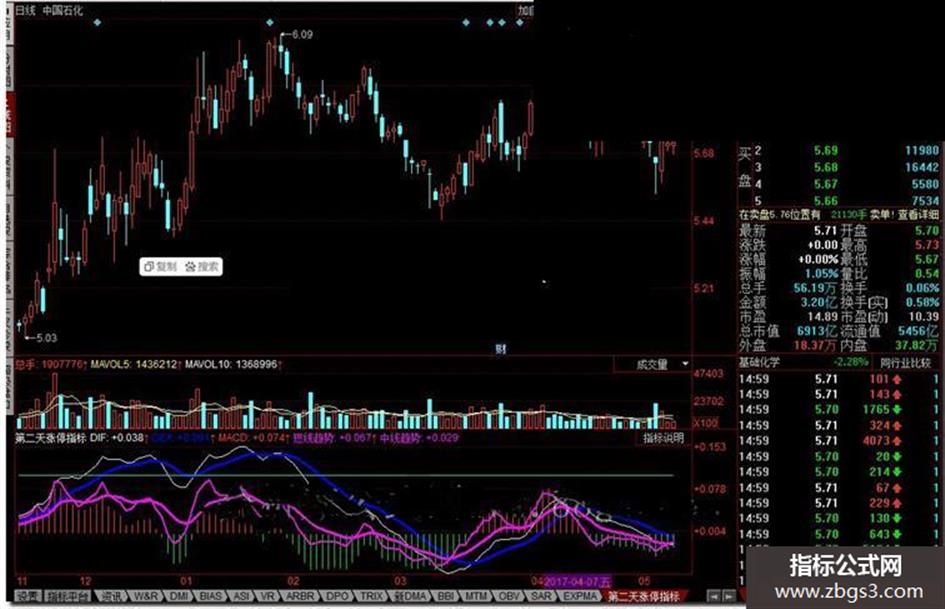Click the 最高 value 5.73
Viewport: 945px width, 609px height.
(x=927, y=245)
